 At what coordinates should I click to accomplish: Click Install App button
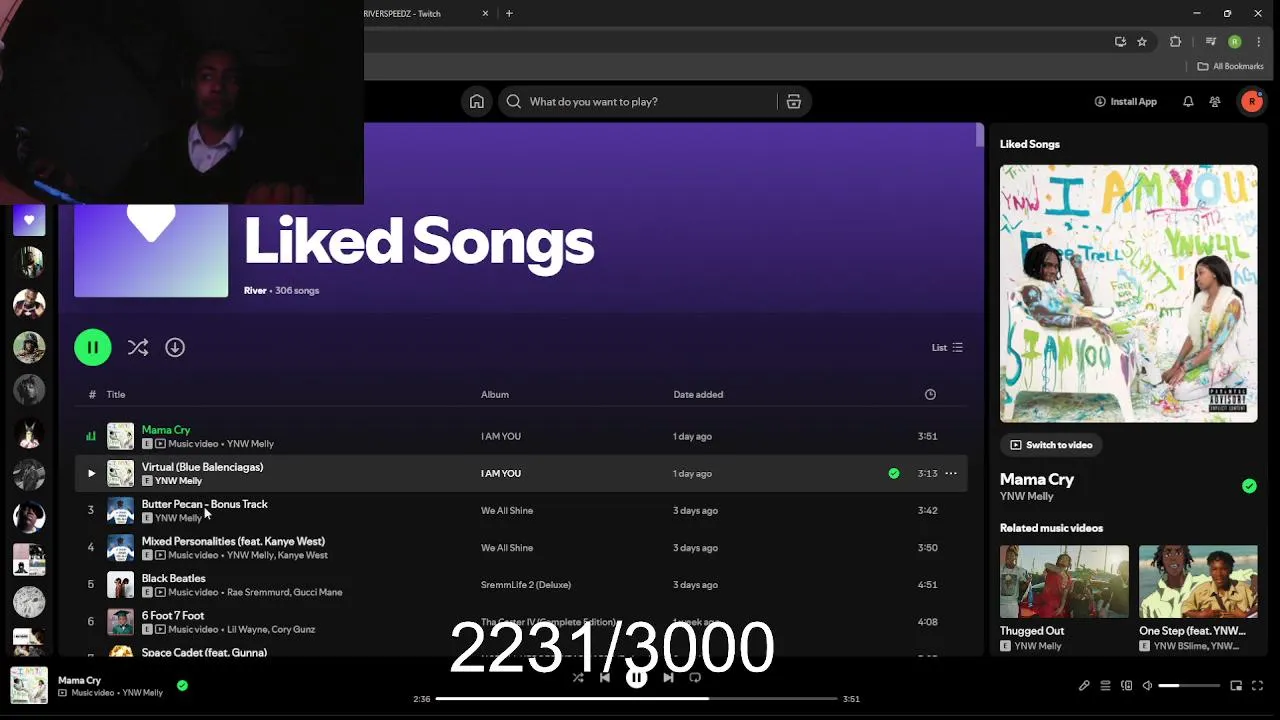(x=1126, y=101)
